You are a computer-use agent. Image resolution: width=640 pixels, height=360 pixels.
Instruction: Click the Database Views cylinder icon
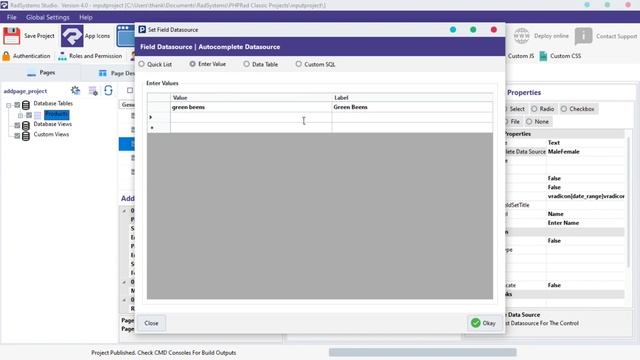26,125
